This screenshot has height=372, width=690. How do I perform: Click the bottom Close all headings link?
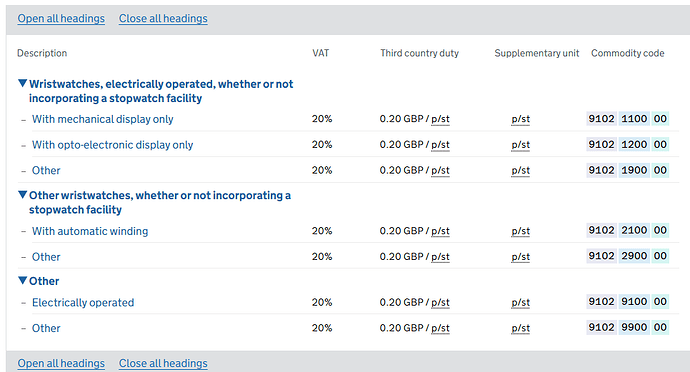[x=163, y=363]
